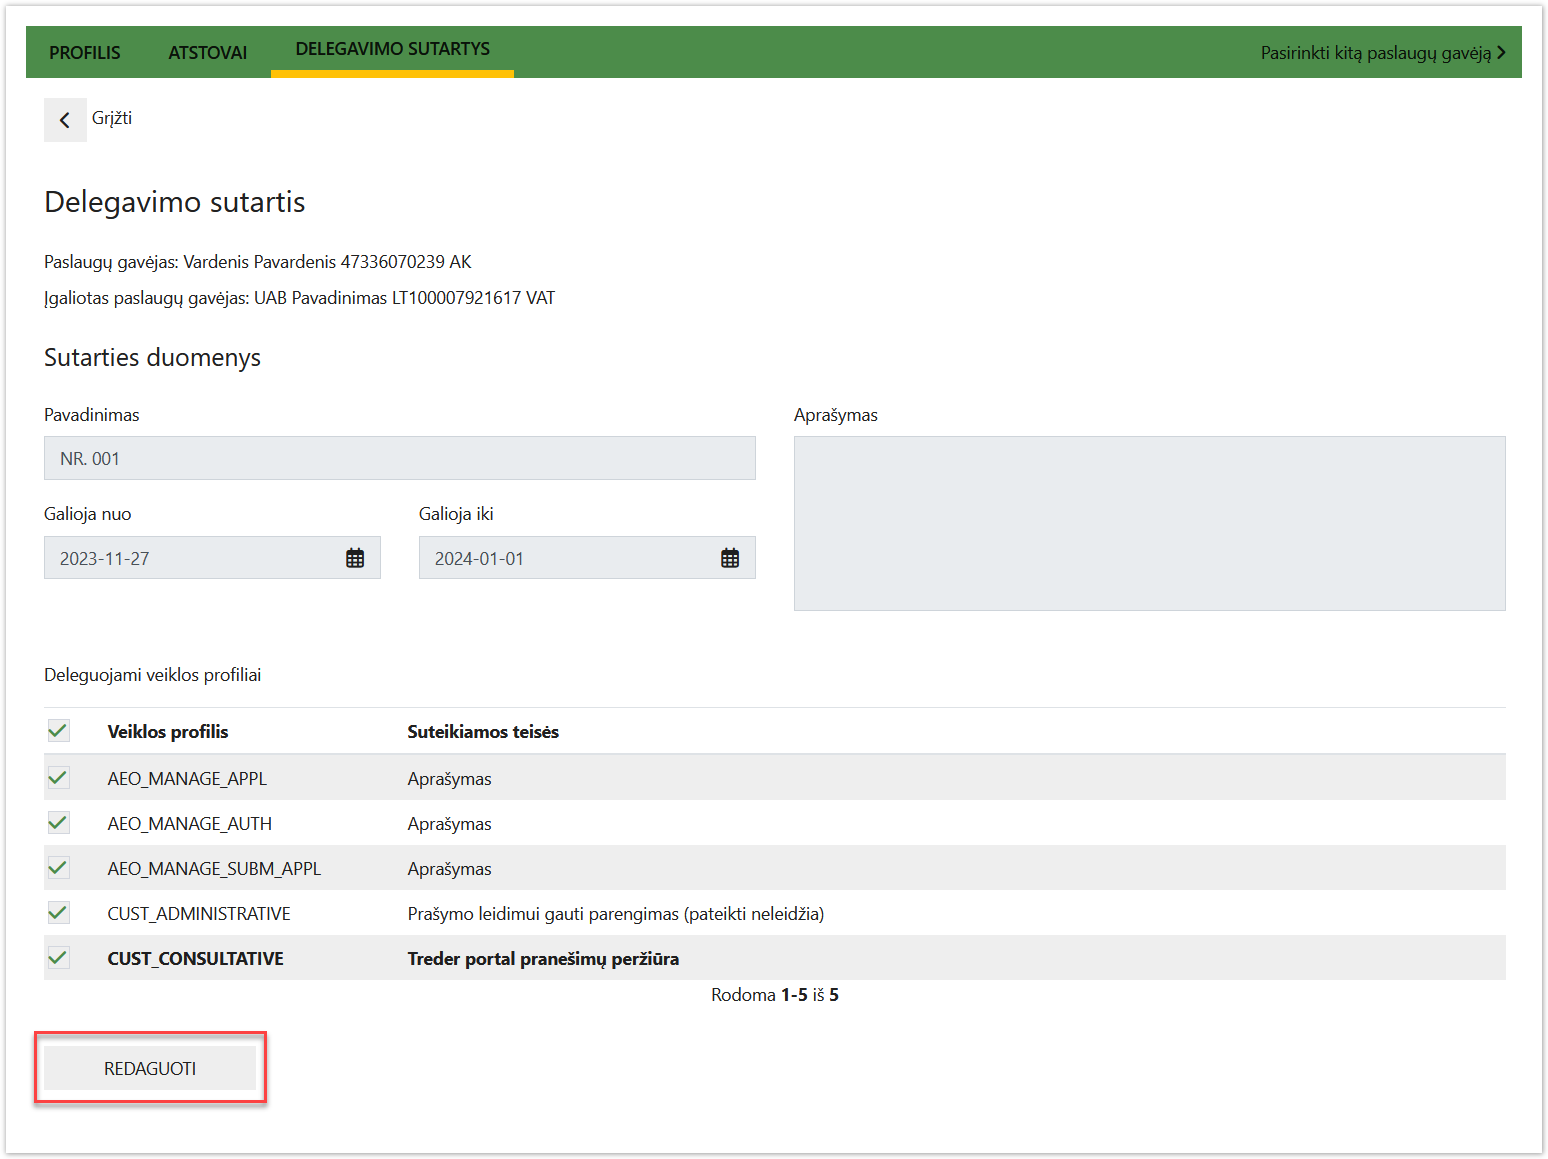Select the AEO_MANAGE_SUBM_APPL row name
Screen dimensions: 1548x1159
point(214,869)
